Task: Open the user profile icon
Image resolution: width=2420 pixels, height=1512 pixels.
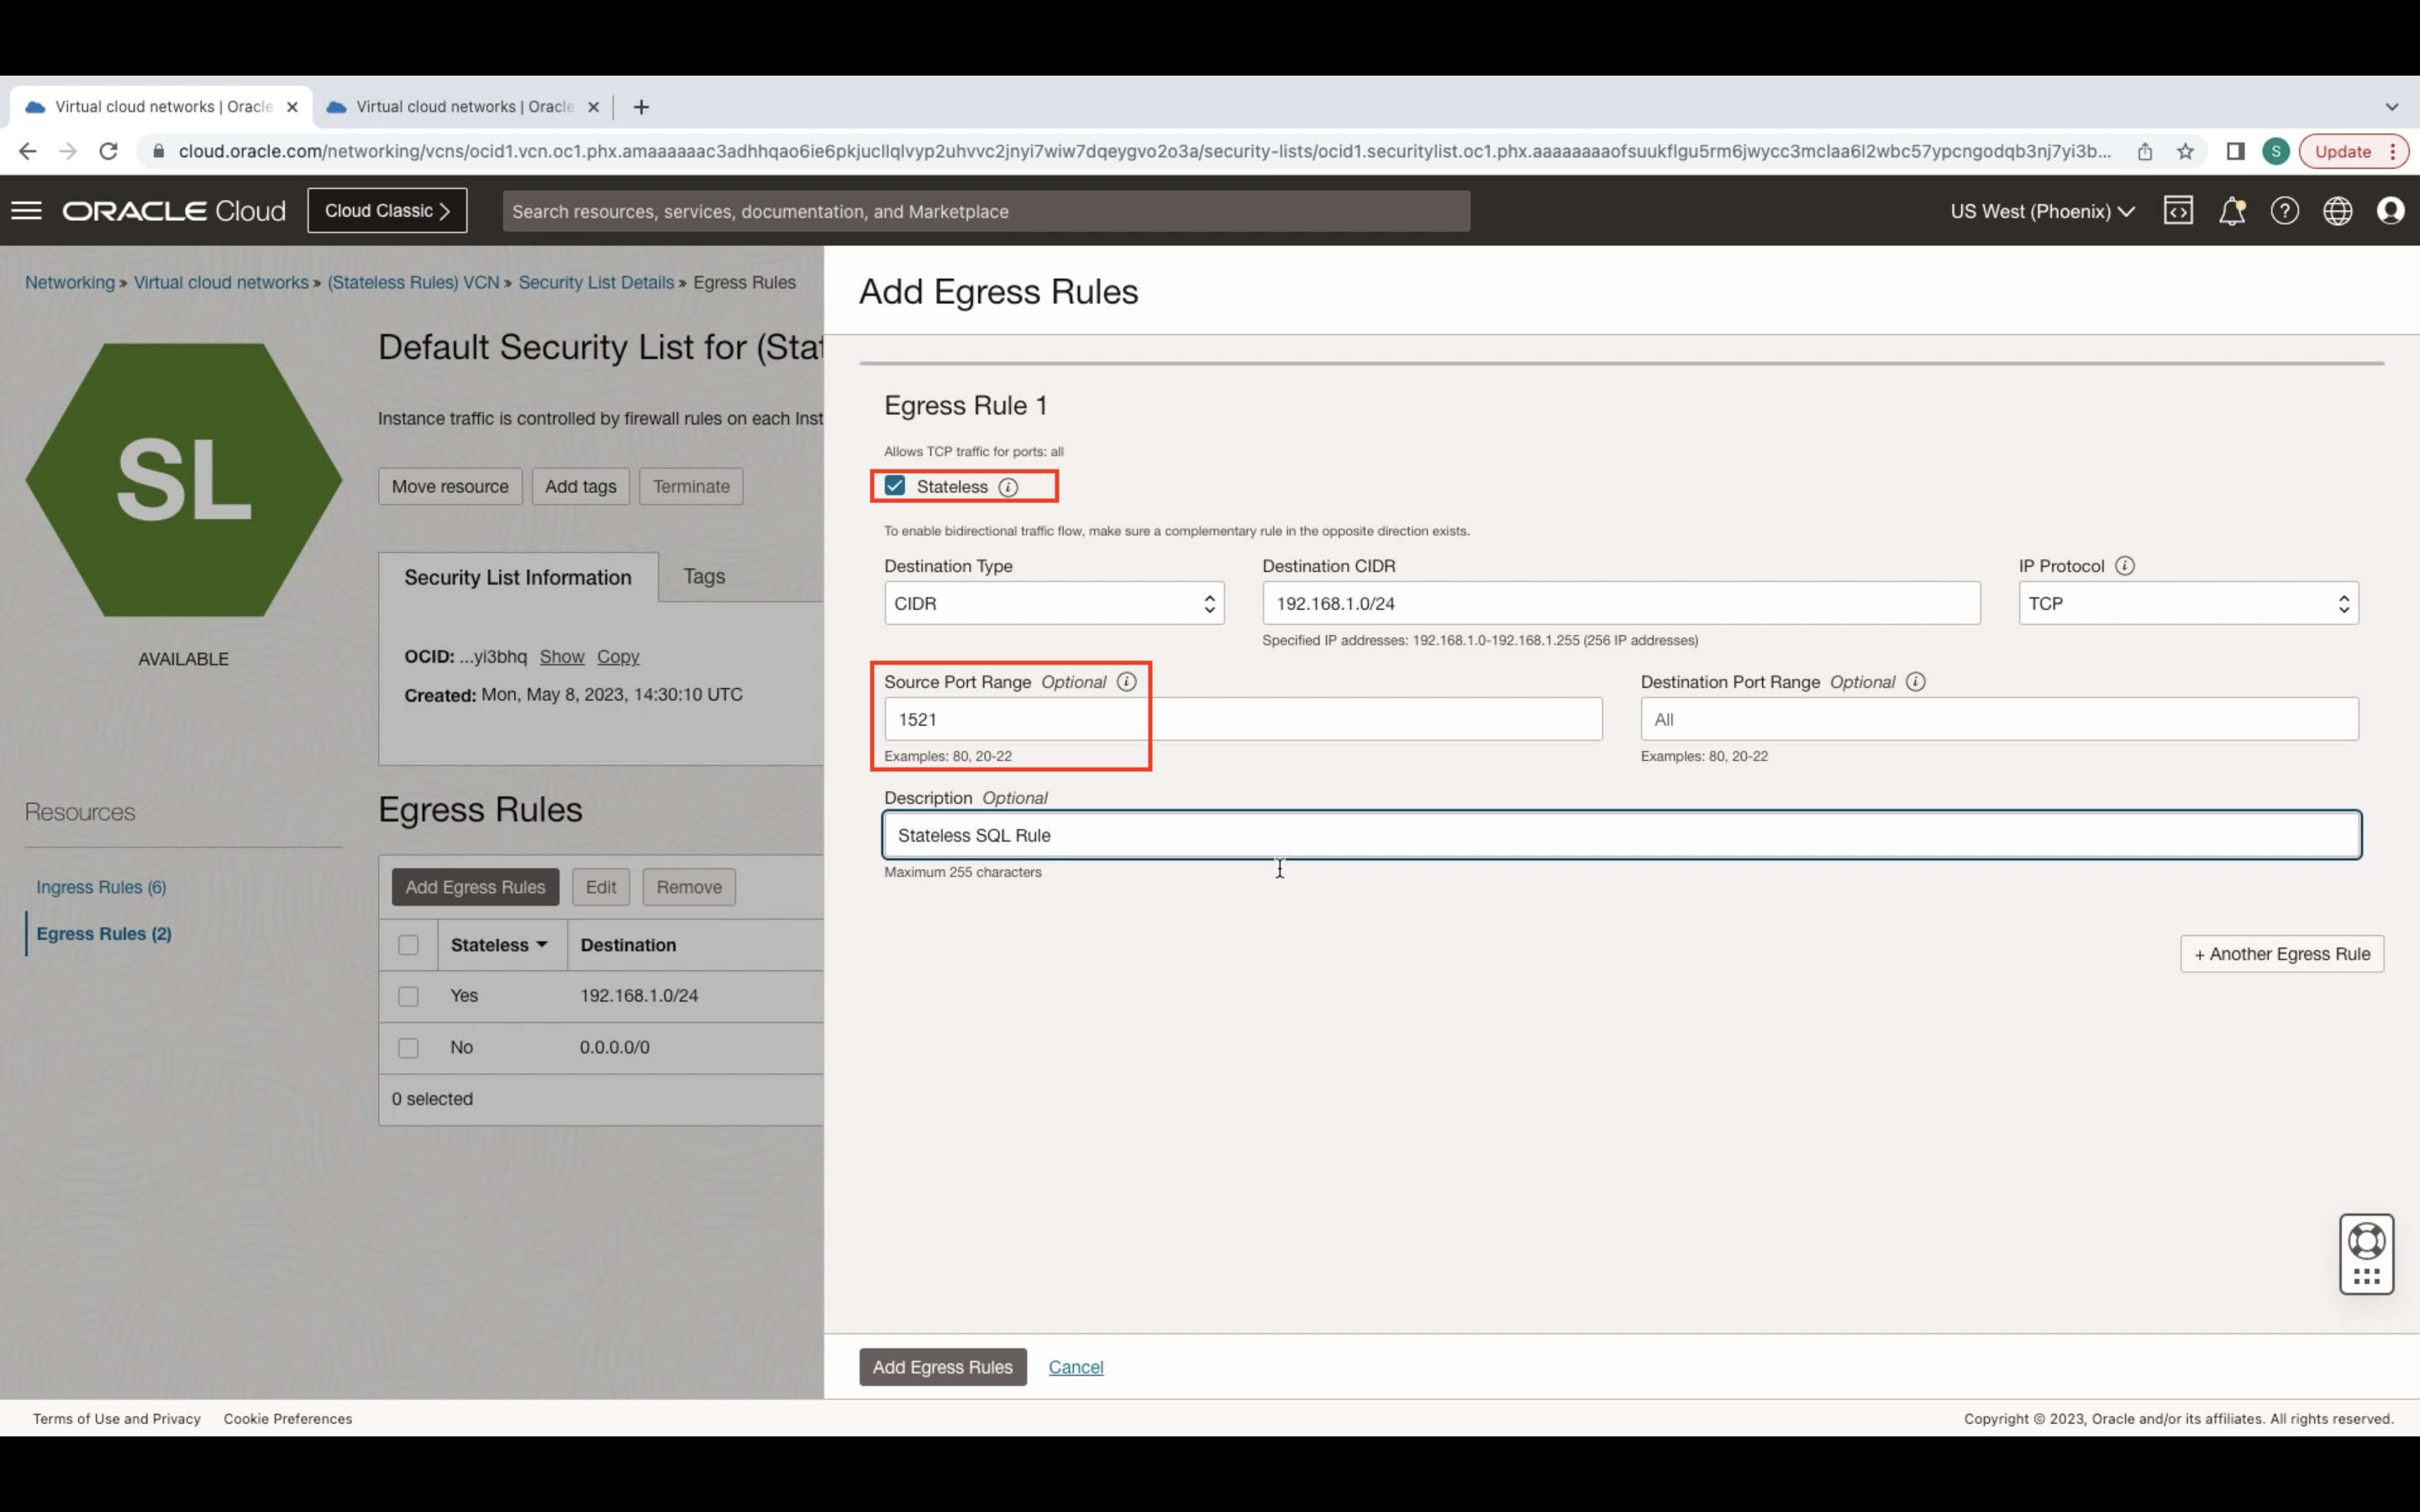Action: click(x=2392, y=210)
